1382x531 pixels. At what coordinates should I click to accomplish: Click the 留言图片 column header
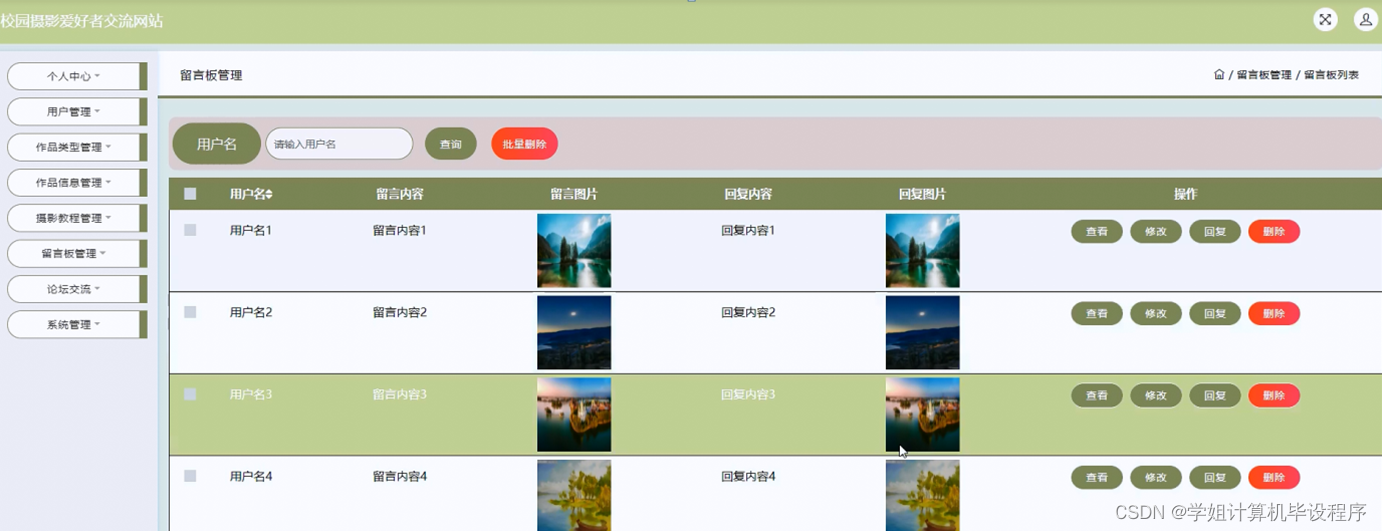(574, 194)
